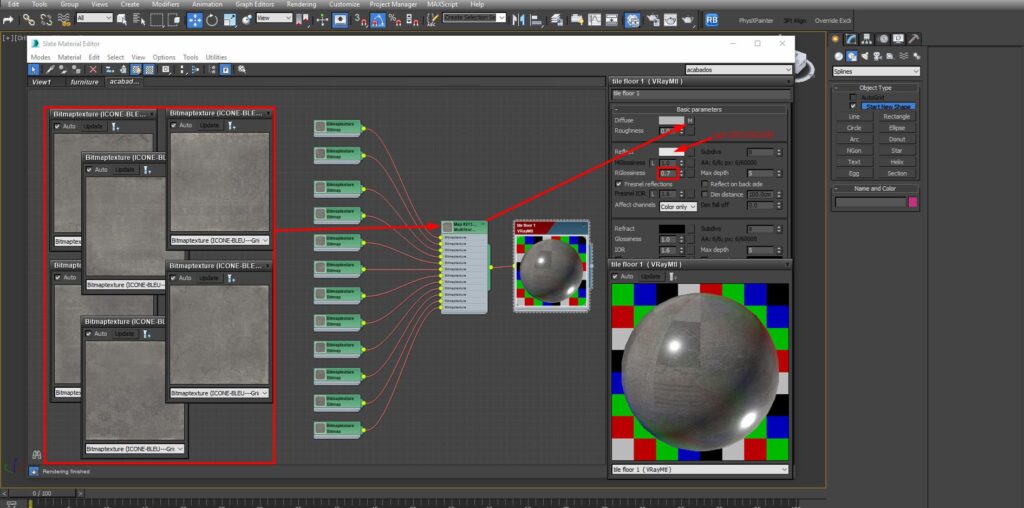The width and height of the screenshot is (1024, 508).
Task: Click binoculars search icon in Slate view
Action: pos(37,454)
